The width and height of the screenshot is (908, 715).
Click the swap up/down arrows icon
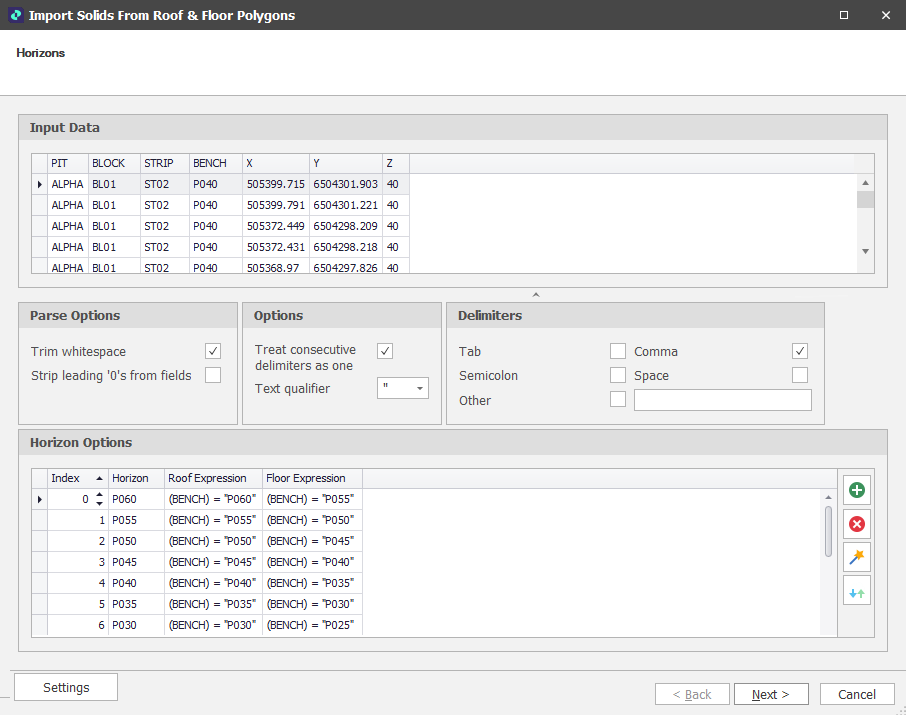coord(857,592)
